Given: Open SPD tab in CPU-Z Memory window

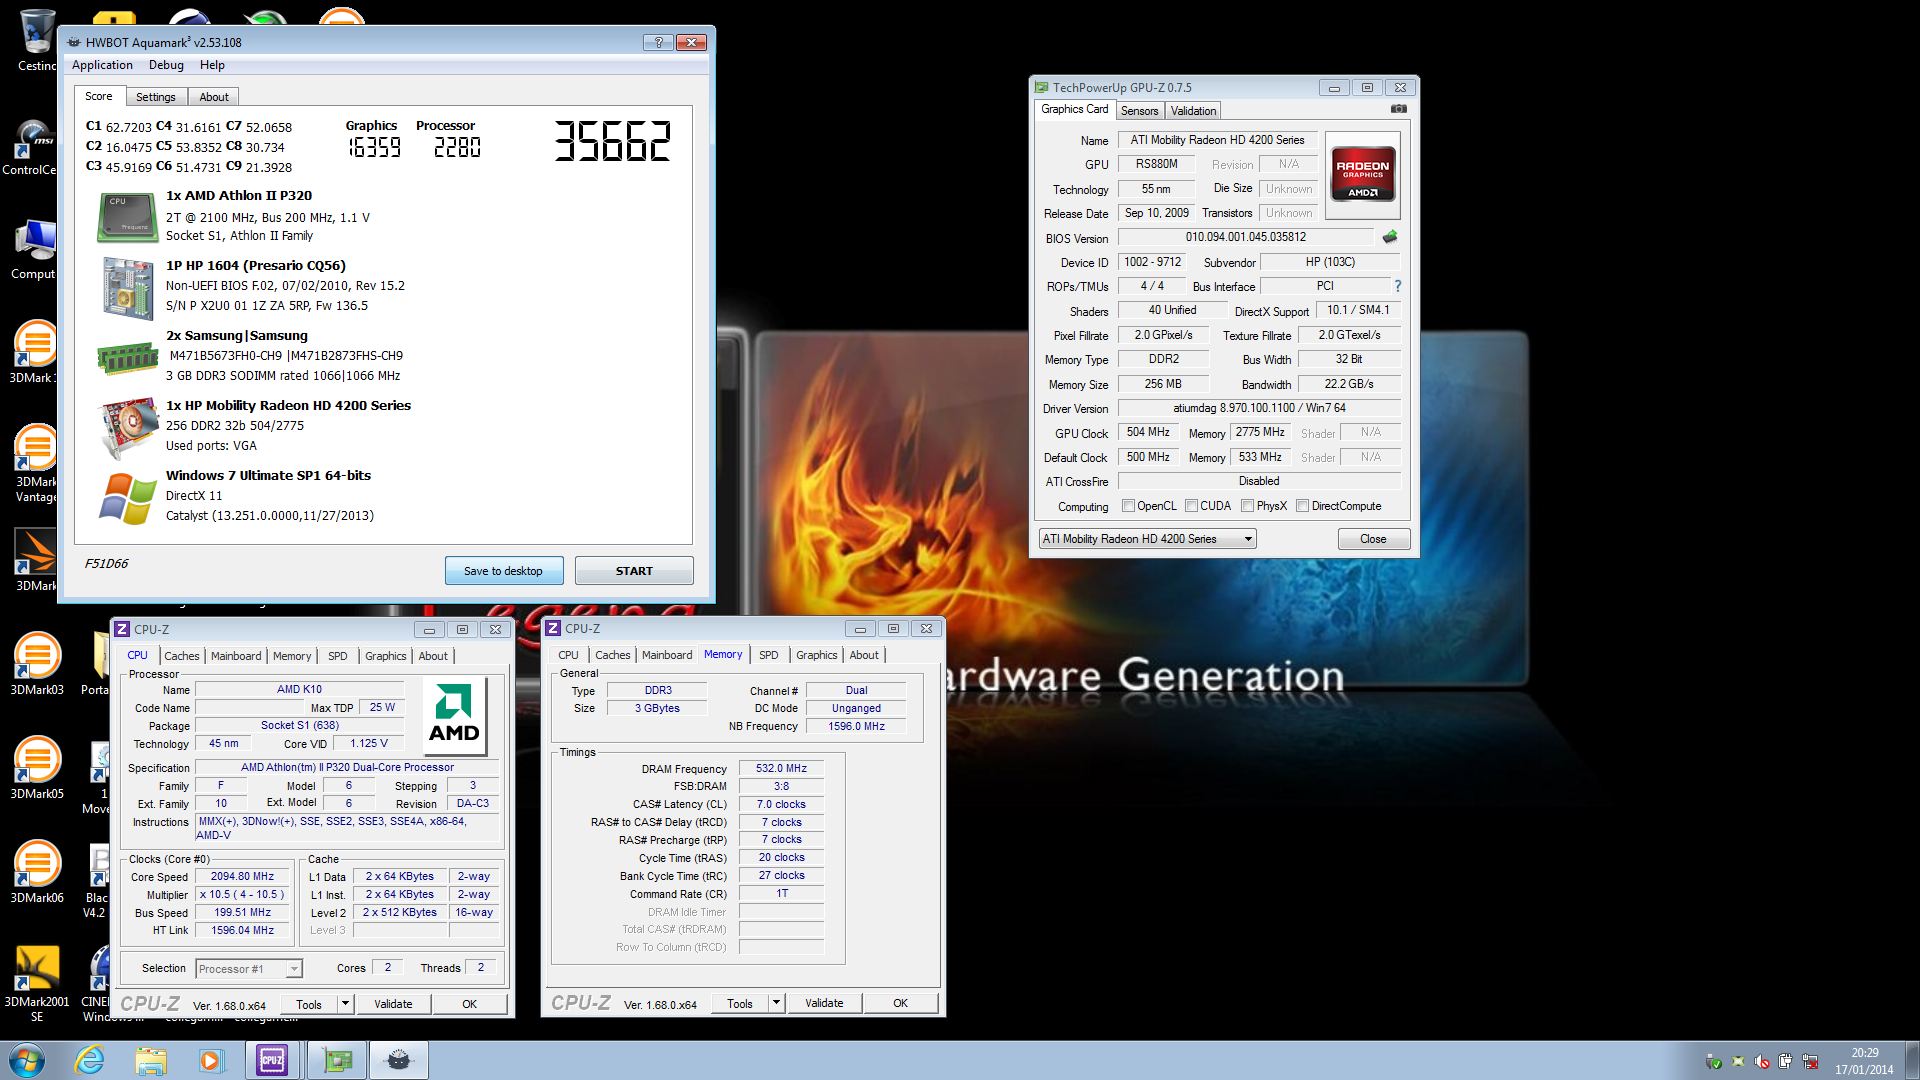Looking at the screenshot, I should click(768, 655).
